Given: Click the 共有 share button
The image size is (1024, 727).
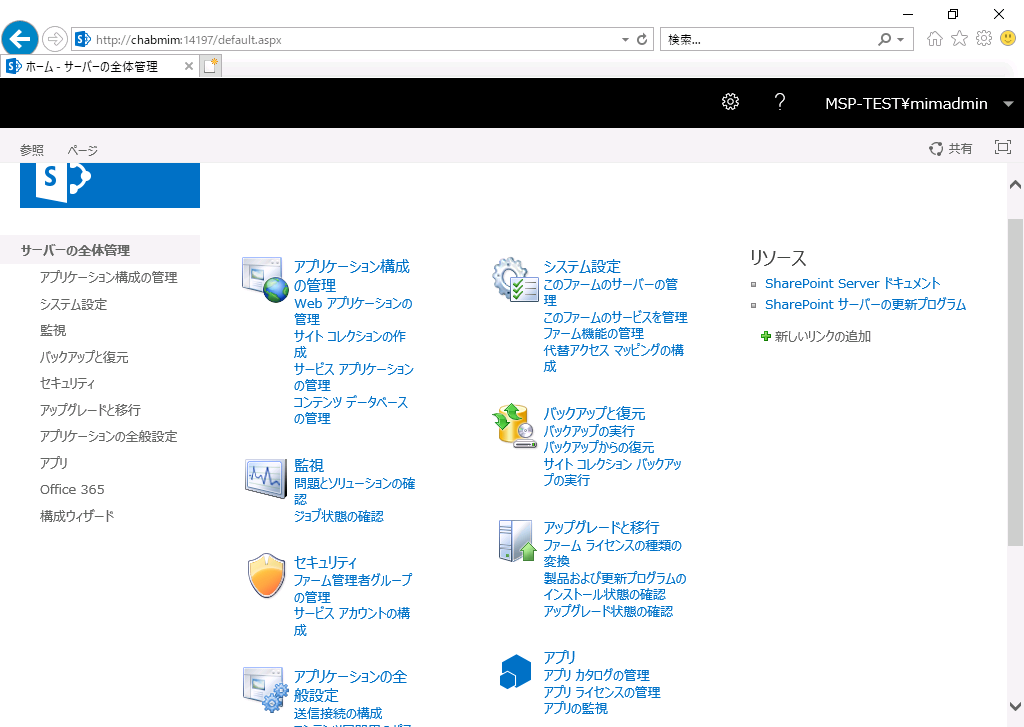Looking at the screenshot, I should [x=951, y=149].
